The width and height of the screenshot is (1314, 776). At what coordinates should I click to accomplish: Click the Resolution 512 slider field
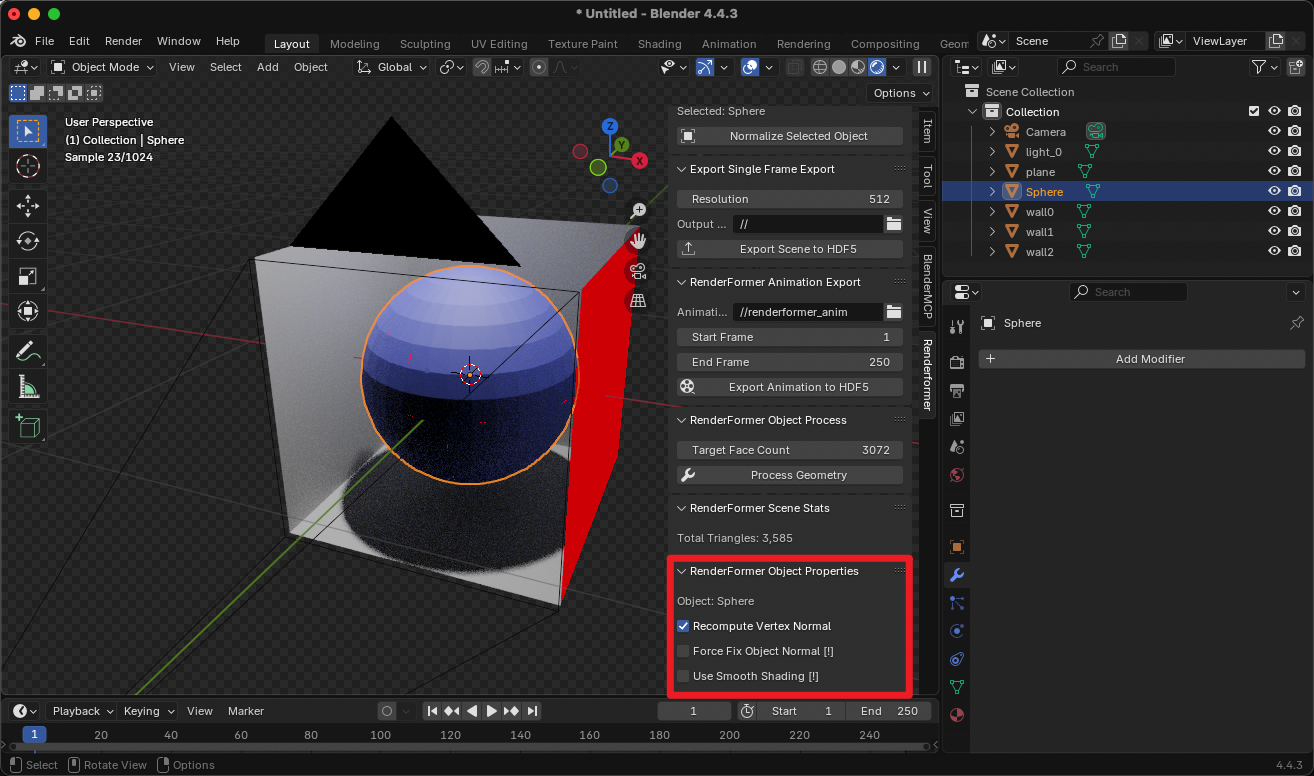790,199
